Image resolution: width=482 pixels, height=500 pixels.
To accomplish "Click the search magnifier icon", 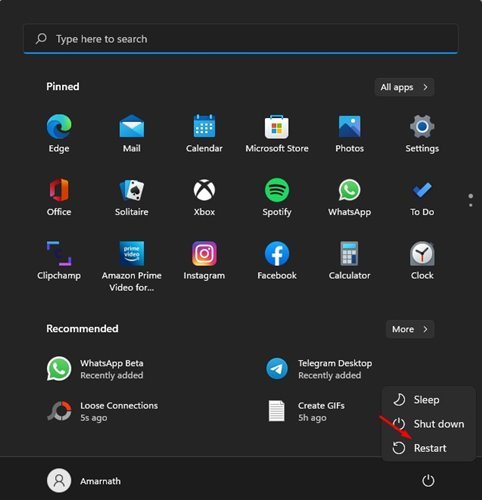I will tap(41, 39).
